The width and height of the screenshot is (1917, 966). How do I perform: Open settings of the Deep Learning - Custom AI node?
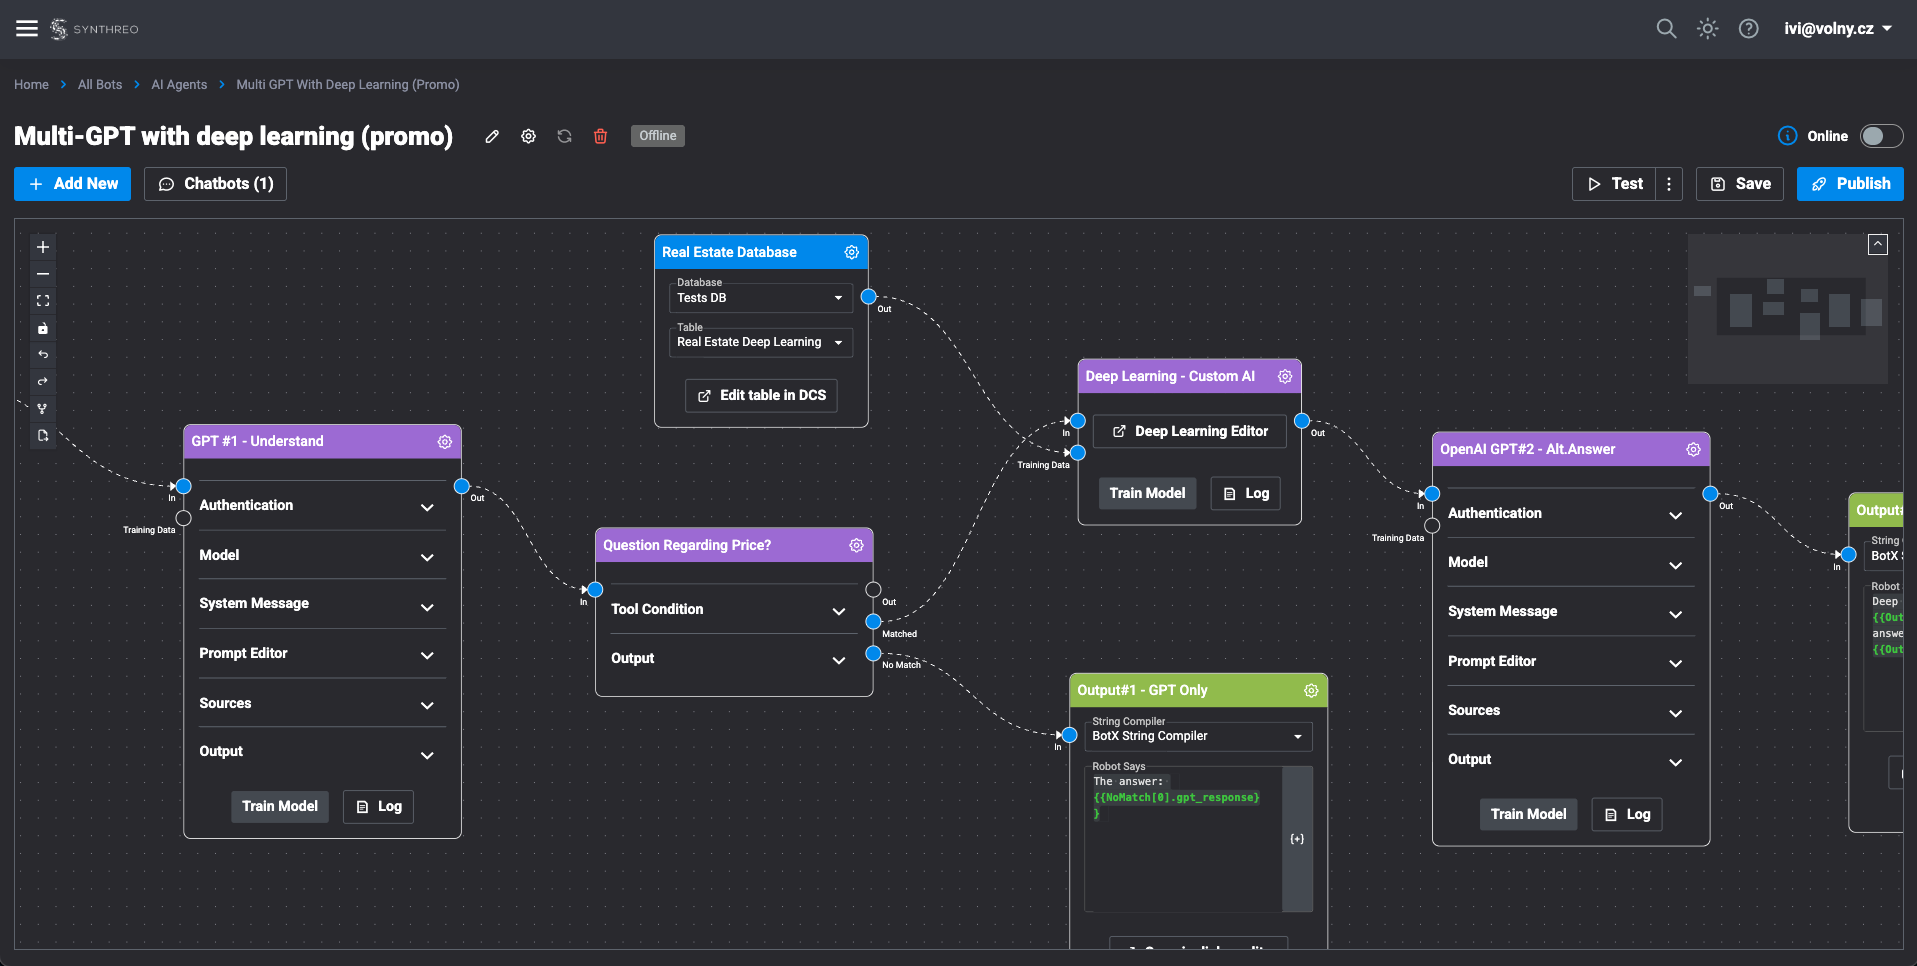pos(1284,376)
